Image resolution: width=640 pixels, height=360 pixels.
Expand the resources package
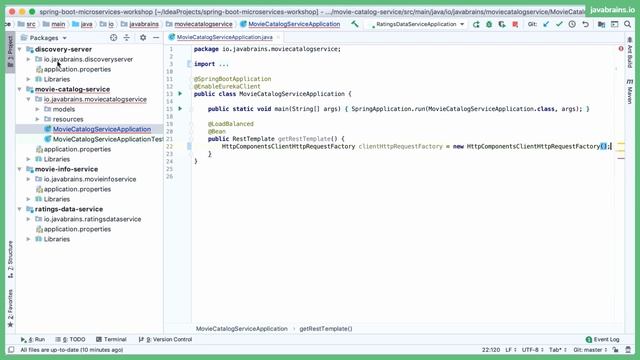38,119
